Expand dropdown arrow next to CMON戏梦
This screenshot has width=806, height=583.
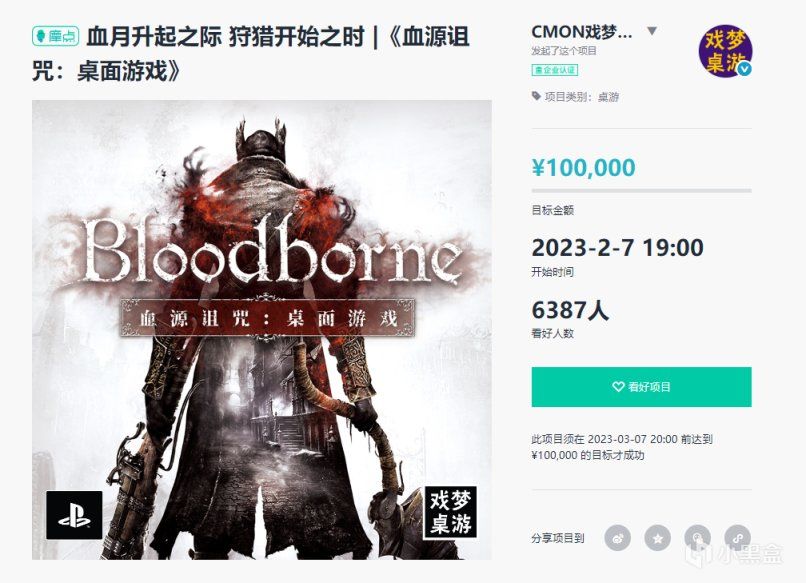tap(652, 31)
